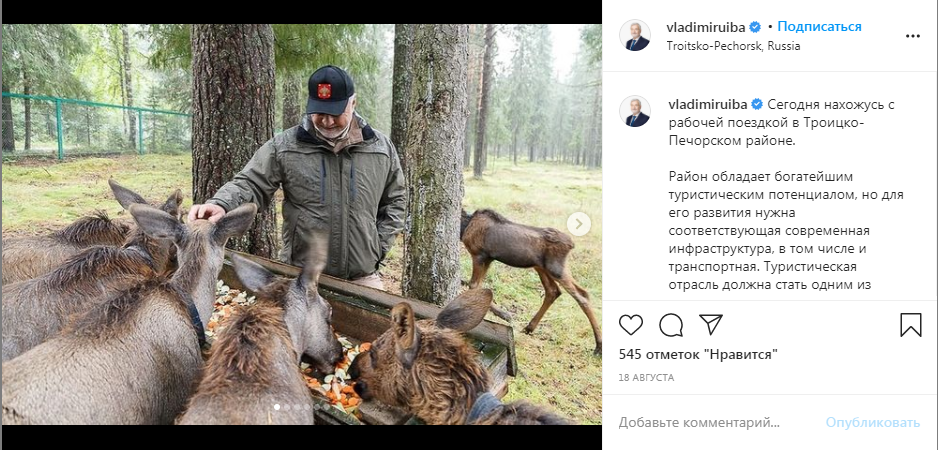
Task: Share post using paper plane icon
Action: tap(711, 325)
